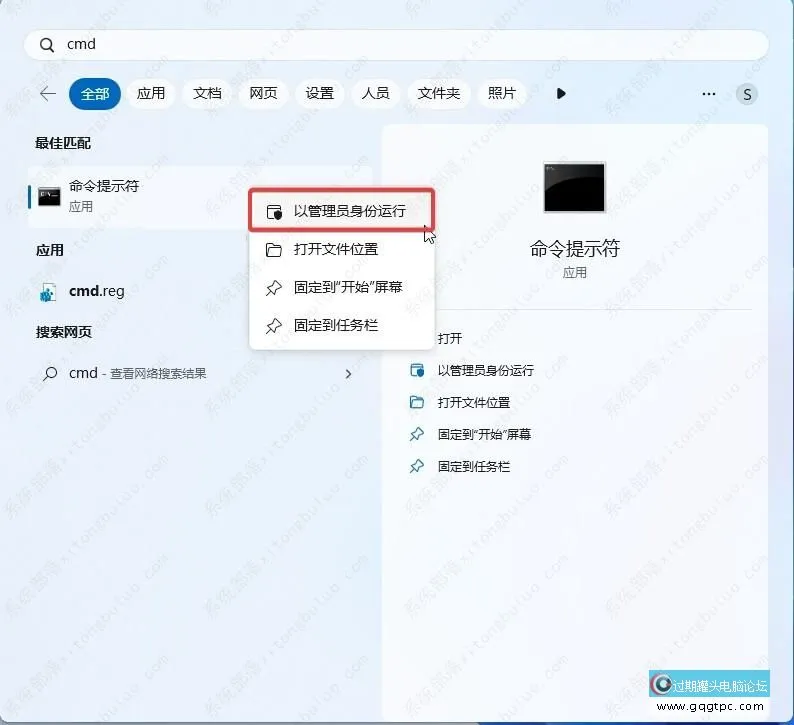Image resolution: width=794 pixels, height=725 pixels.
Task: Click 固定到"开始"屏幕 in preview pane
Action: click(484, 434)
